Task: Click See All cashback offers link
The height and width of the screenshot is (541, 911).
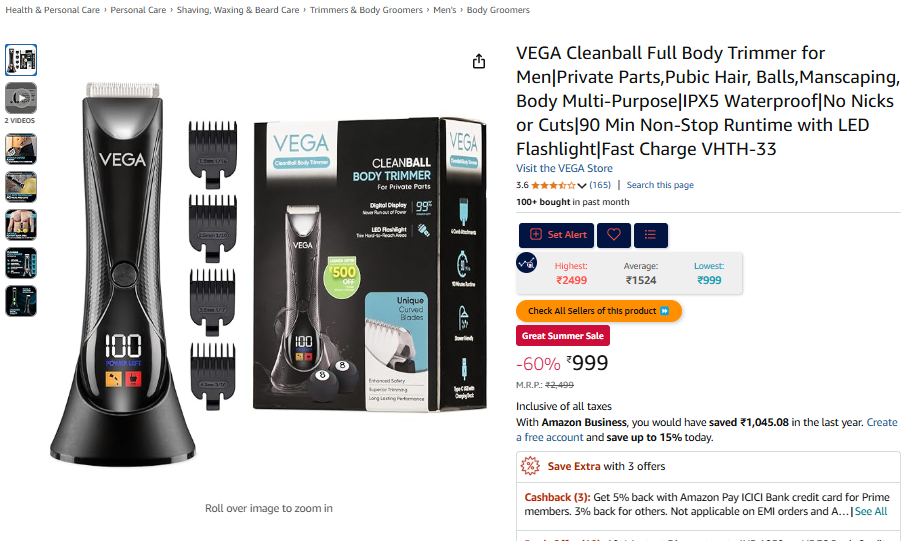Action: pyautogui.click(x=871, y=511)
